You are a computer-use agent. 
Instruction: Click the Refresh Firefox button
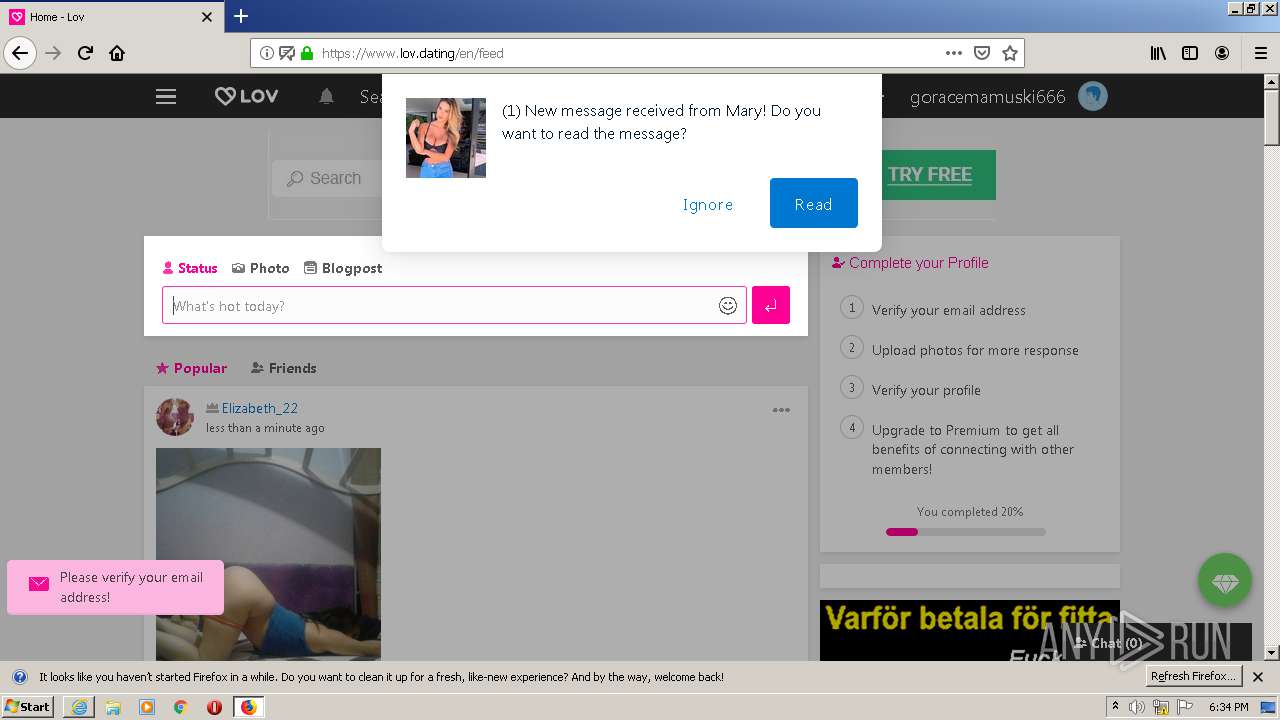pyautogui.click(x=1192, y=676)
